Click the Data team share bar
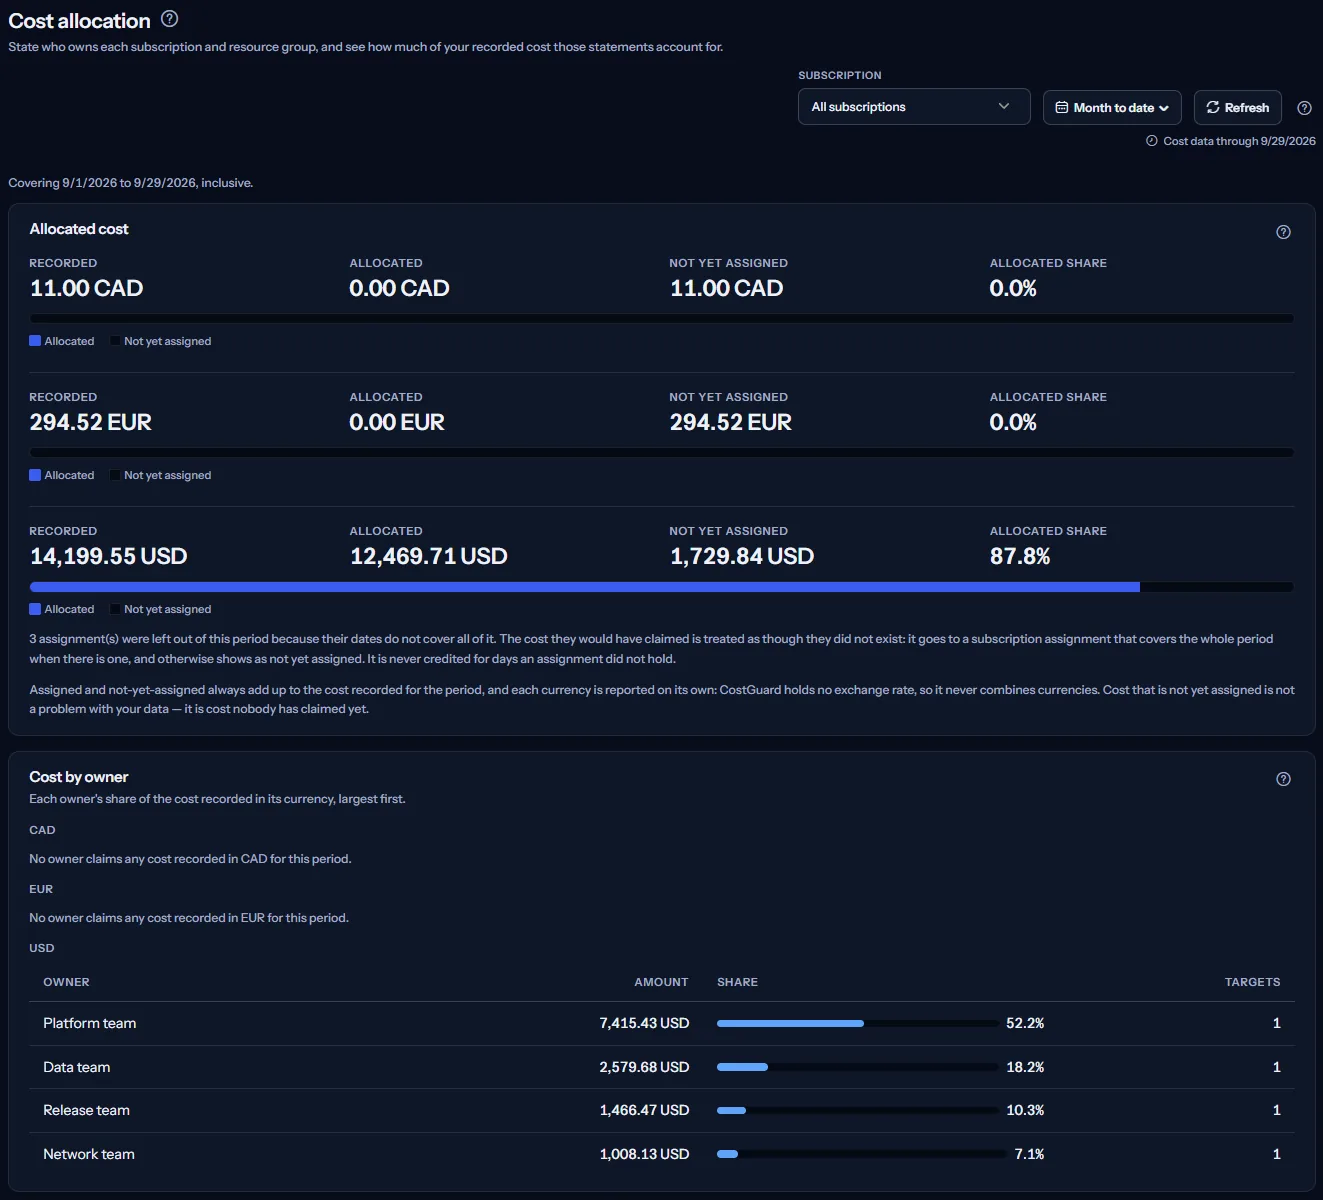Image resolution: width=1323 pixels, height=1200 pixels. (x=857, y=1067)
